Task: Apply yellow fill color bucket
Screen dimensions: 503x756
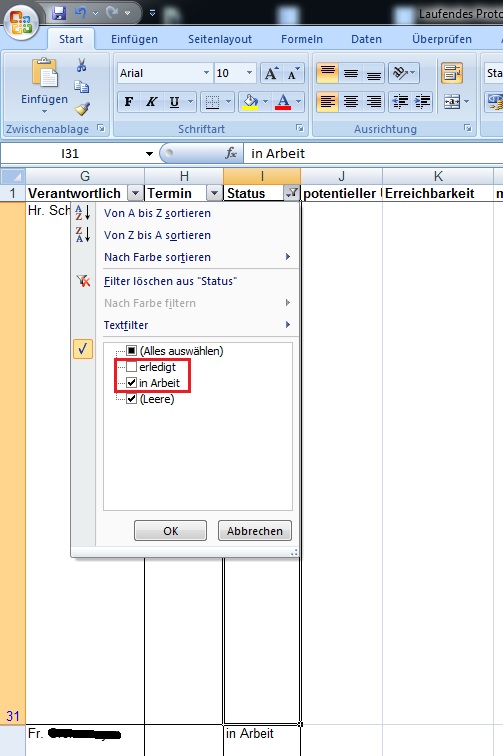Action: click(x=250, y=102)
